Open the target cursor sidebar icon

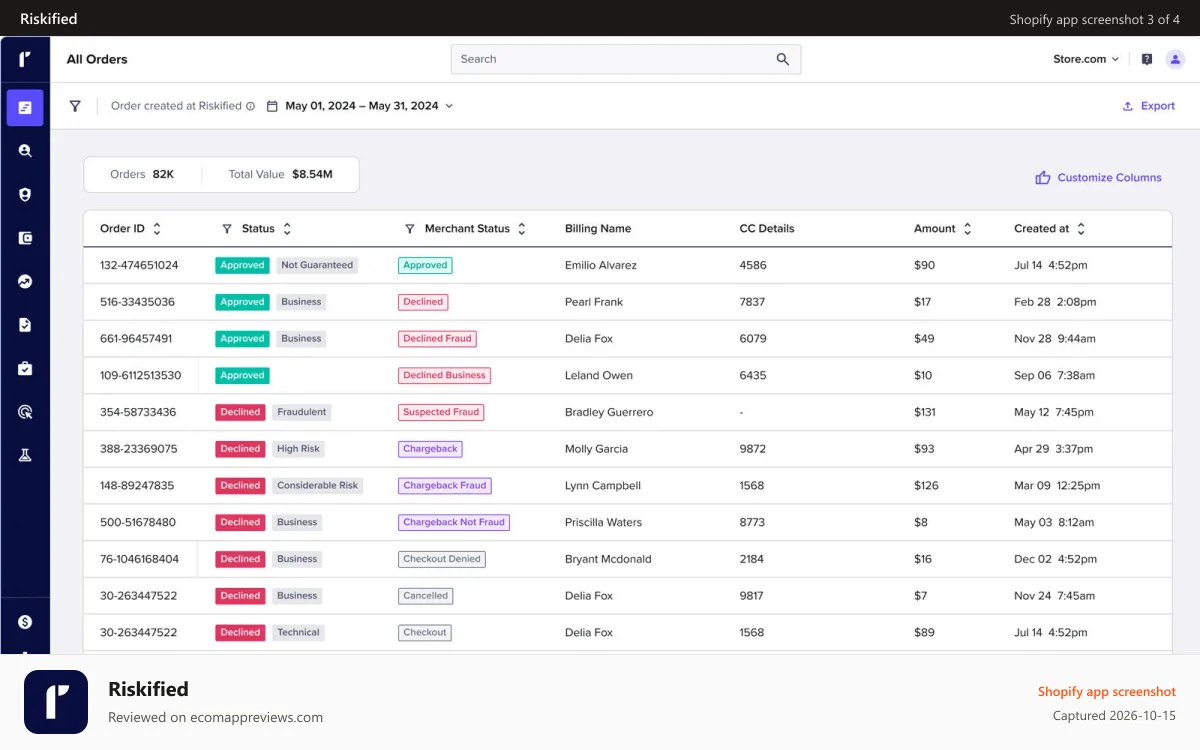pyautogui.click(x=25, y=412)
